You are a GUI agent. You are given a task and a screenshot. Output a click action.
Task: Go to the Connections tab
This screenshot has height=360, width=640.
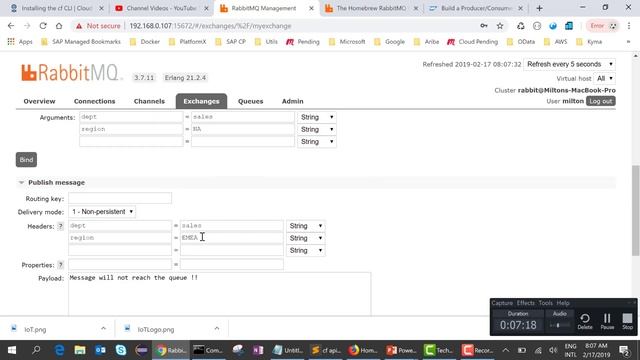pyautogui.click(x=94, y=101)
